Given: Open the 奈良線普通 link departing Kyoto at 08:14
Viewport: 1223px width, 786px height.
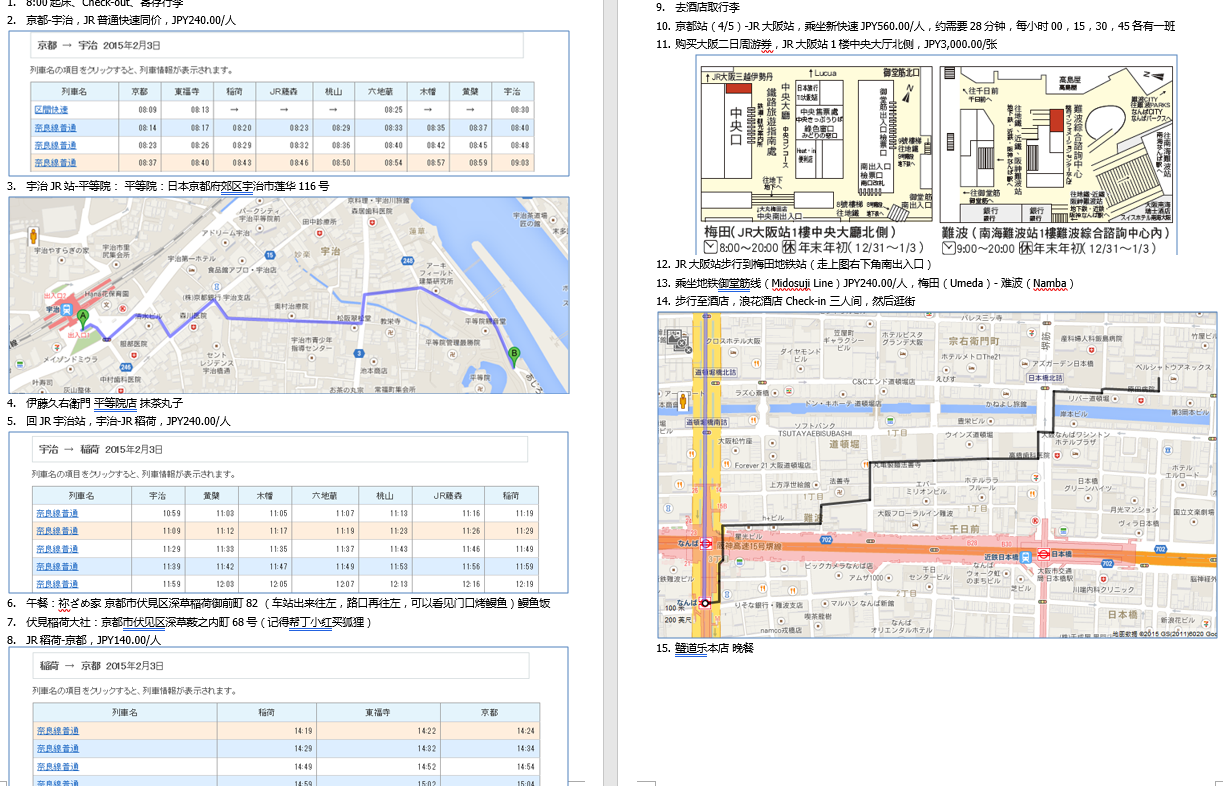Looking at the screenshot, I should [x=55, y=128].
